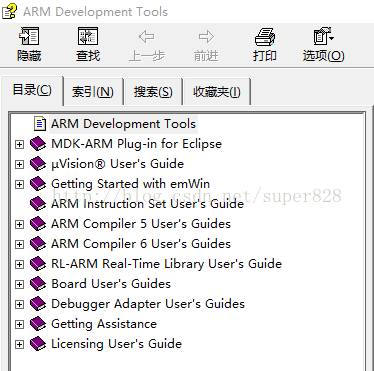374x371 pixels.
Task: Click the Locate (查找) toolbar icon
Action: coord(88,36)
